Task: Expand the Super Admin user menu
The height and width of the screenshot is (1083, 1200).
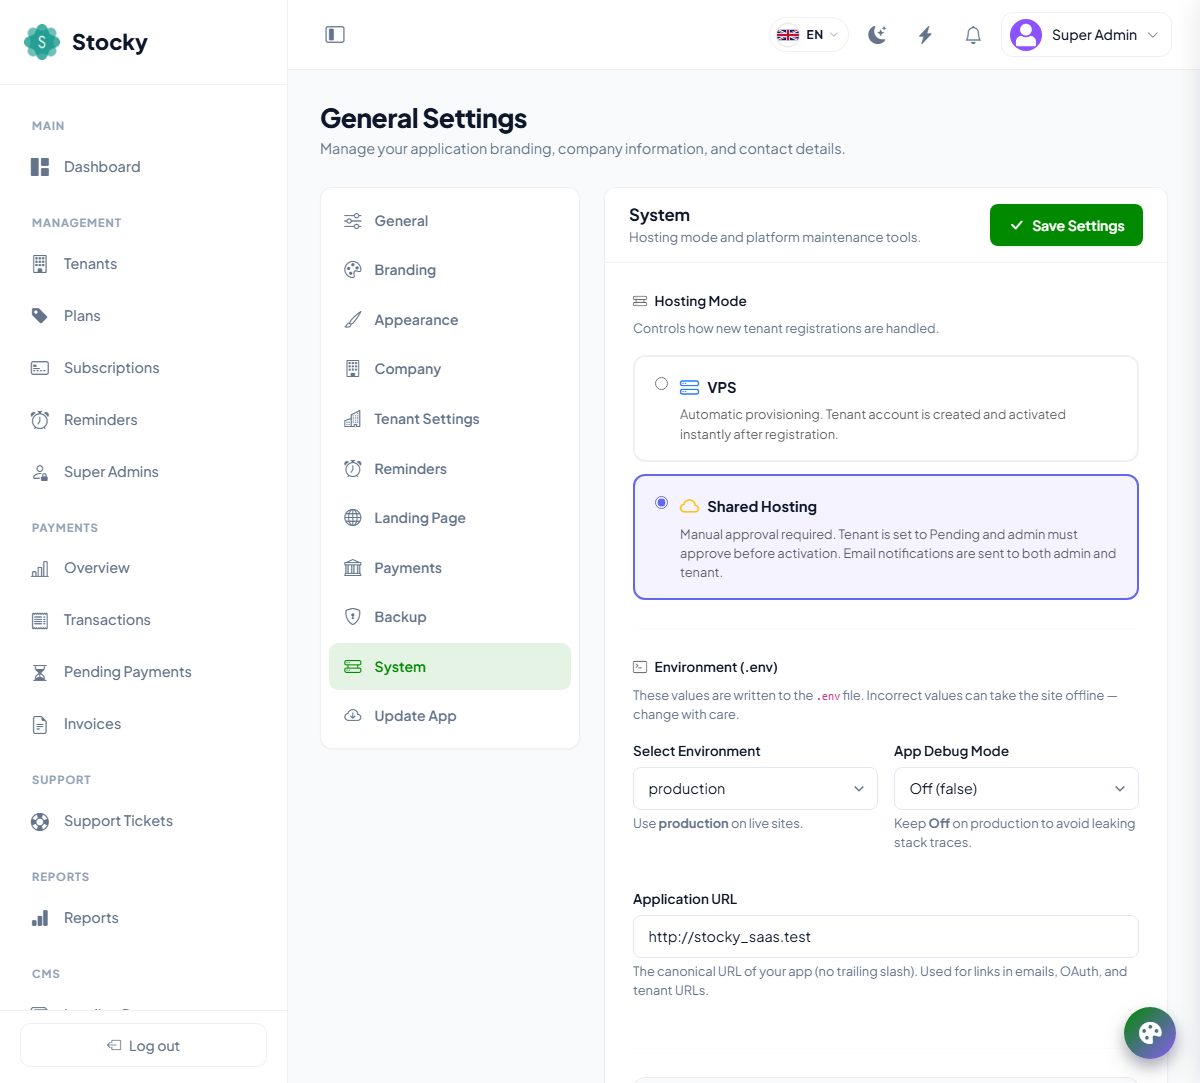Action: (1086, 35)
